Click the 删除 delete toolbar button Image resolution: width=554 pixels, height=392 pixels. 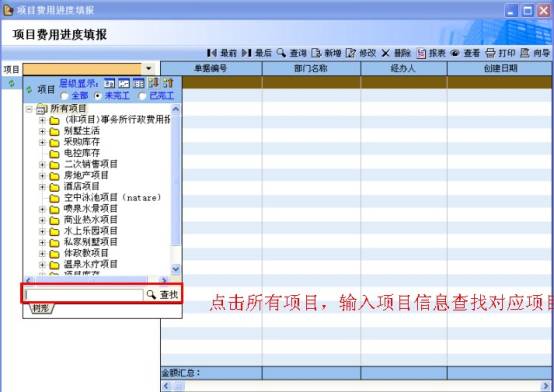pyautogui.click(x=396, y=53)
